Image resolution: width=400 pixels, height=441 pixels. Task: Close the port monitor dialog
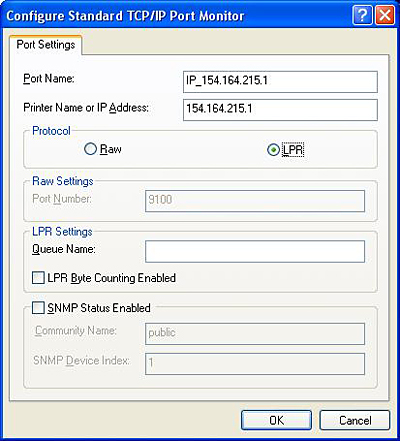(x=385, y=15)
